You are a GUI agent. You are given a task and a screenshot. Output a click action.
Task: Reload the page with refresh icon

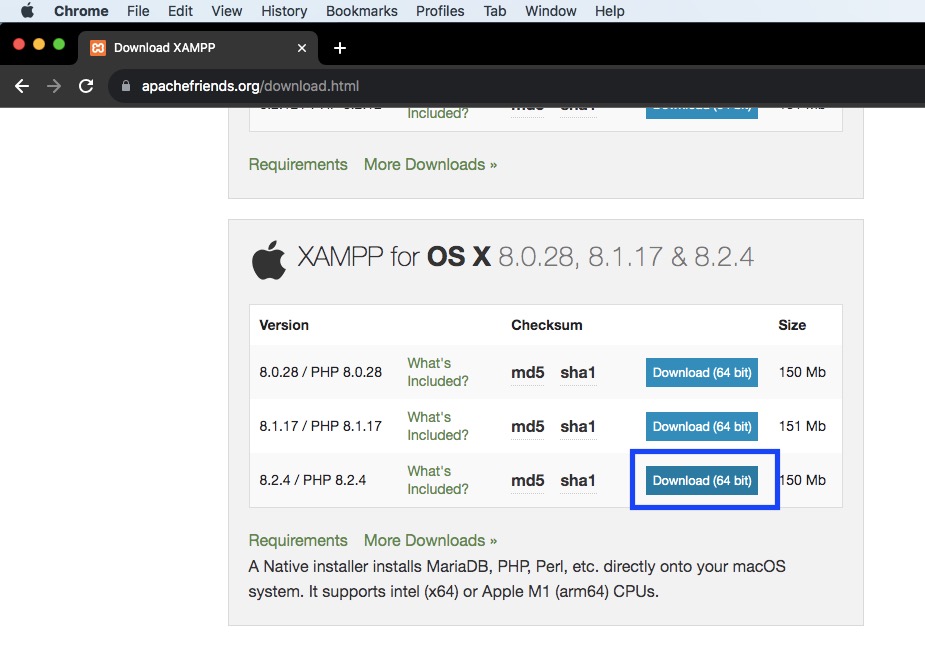86,86
